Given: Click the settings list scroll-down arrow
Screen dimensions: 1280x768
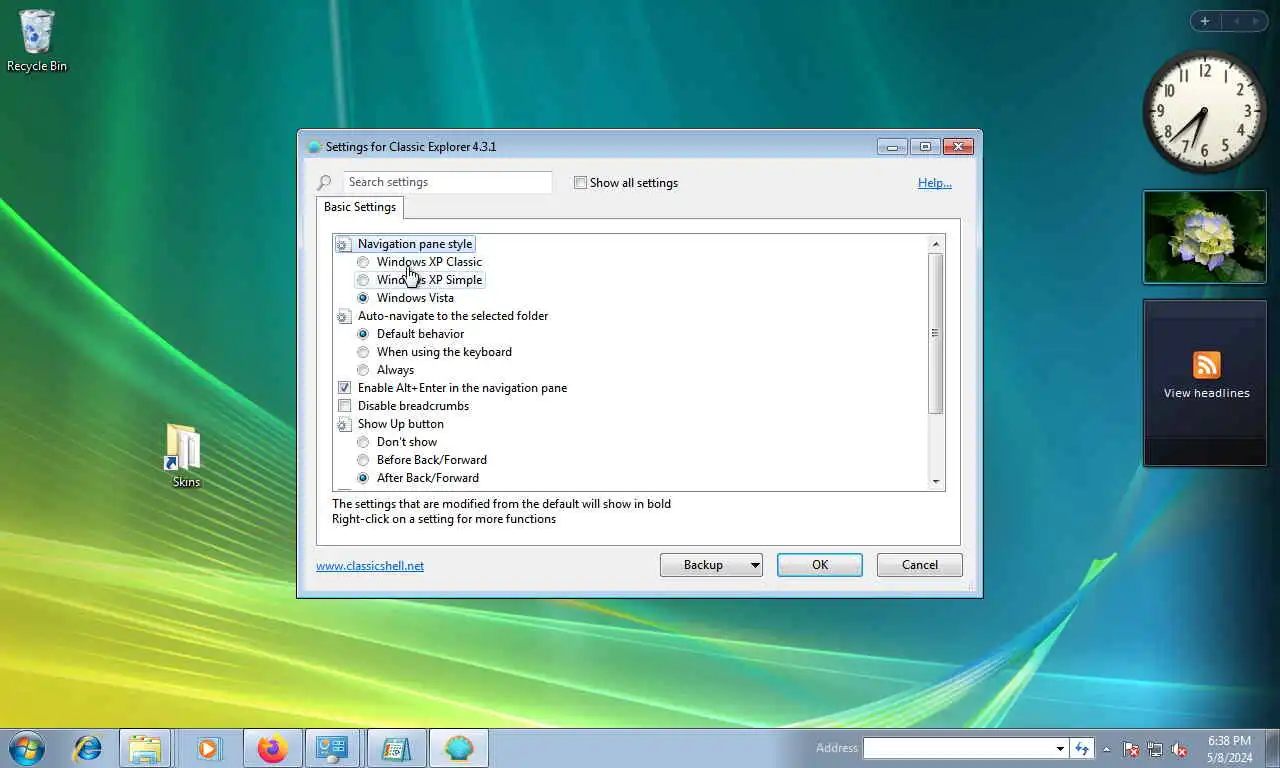Looking at the screenshot, I should click(936, 481).
